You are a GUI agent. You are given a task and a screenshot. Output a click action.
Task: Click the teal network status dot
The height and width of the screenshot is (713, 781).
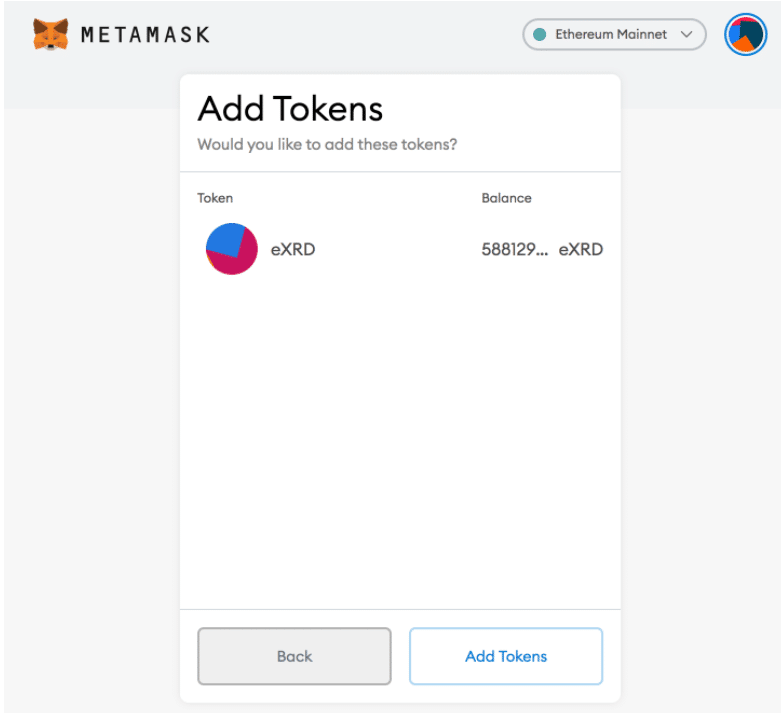[539, 34]
